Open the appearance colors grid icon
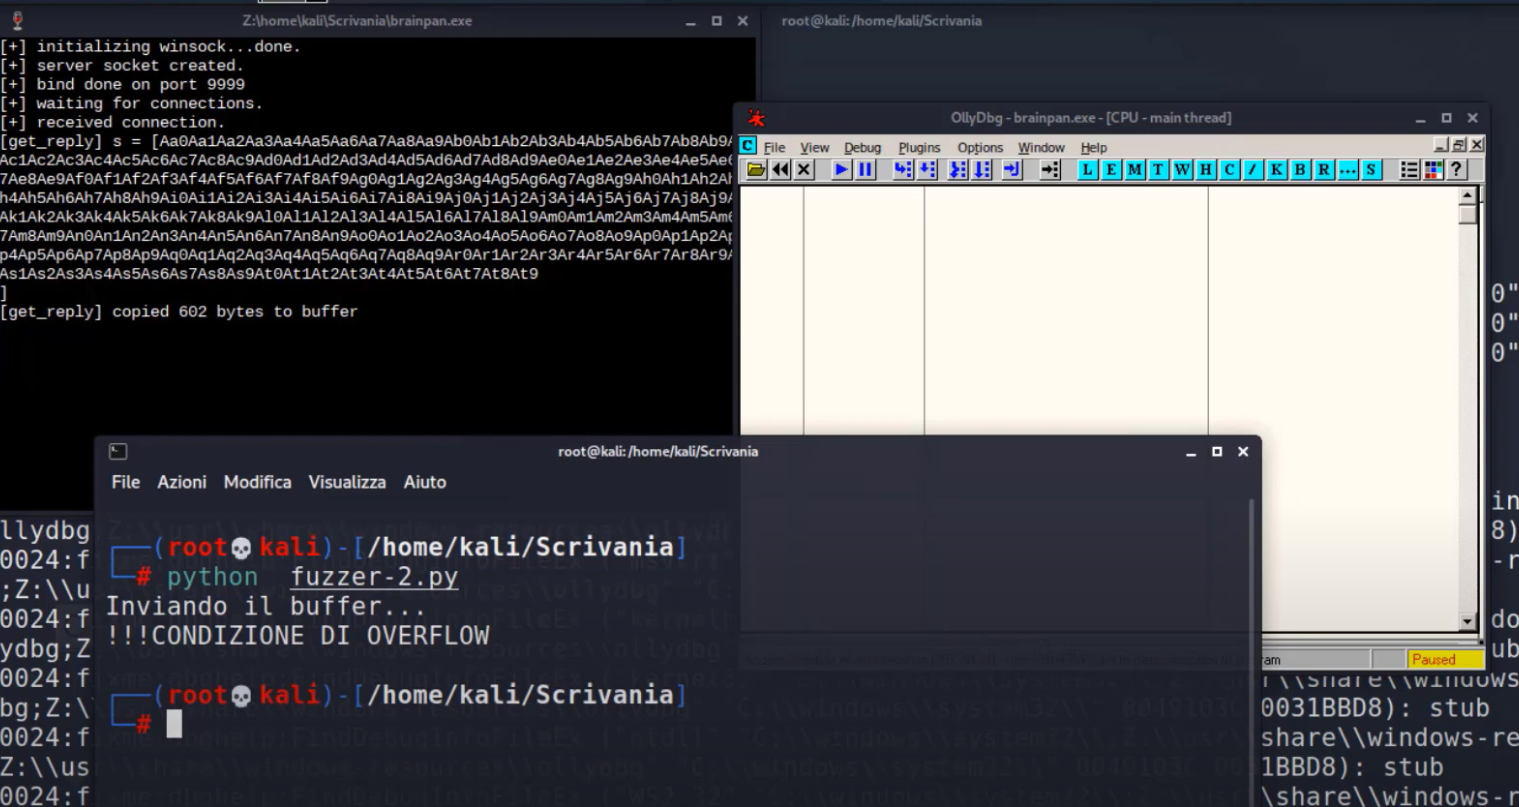This screenshot has height=807, width=1519. [x=1433, y=170]
